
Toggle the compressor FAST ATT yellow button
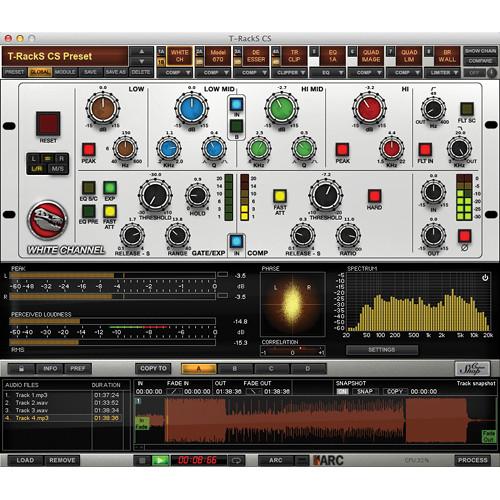pos(280,196)
